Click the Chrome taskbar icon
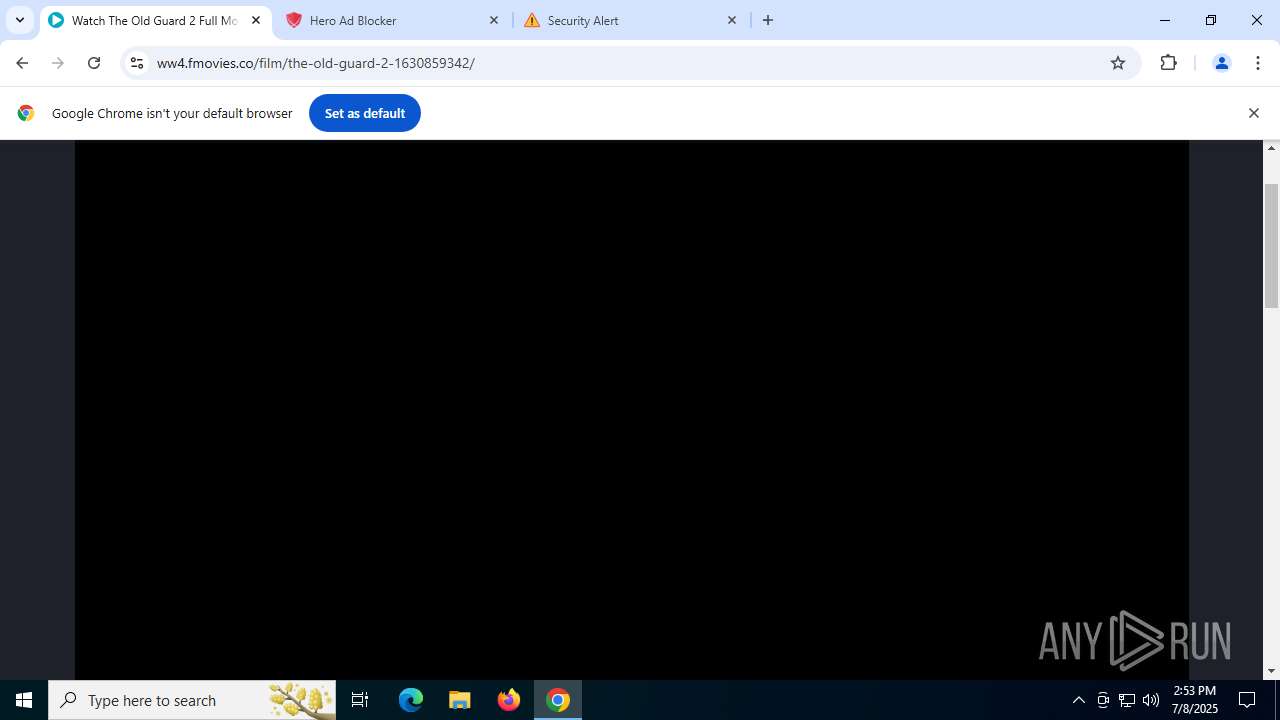 tap(558, 700)
